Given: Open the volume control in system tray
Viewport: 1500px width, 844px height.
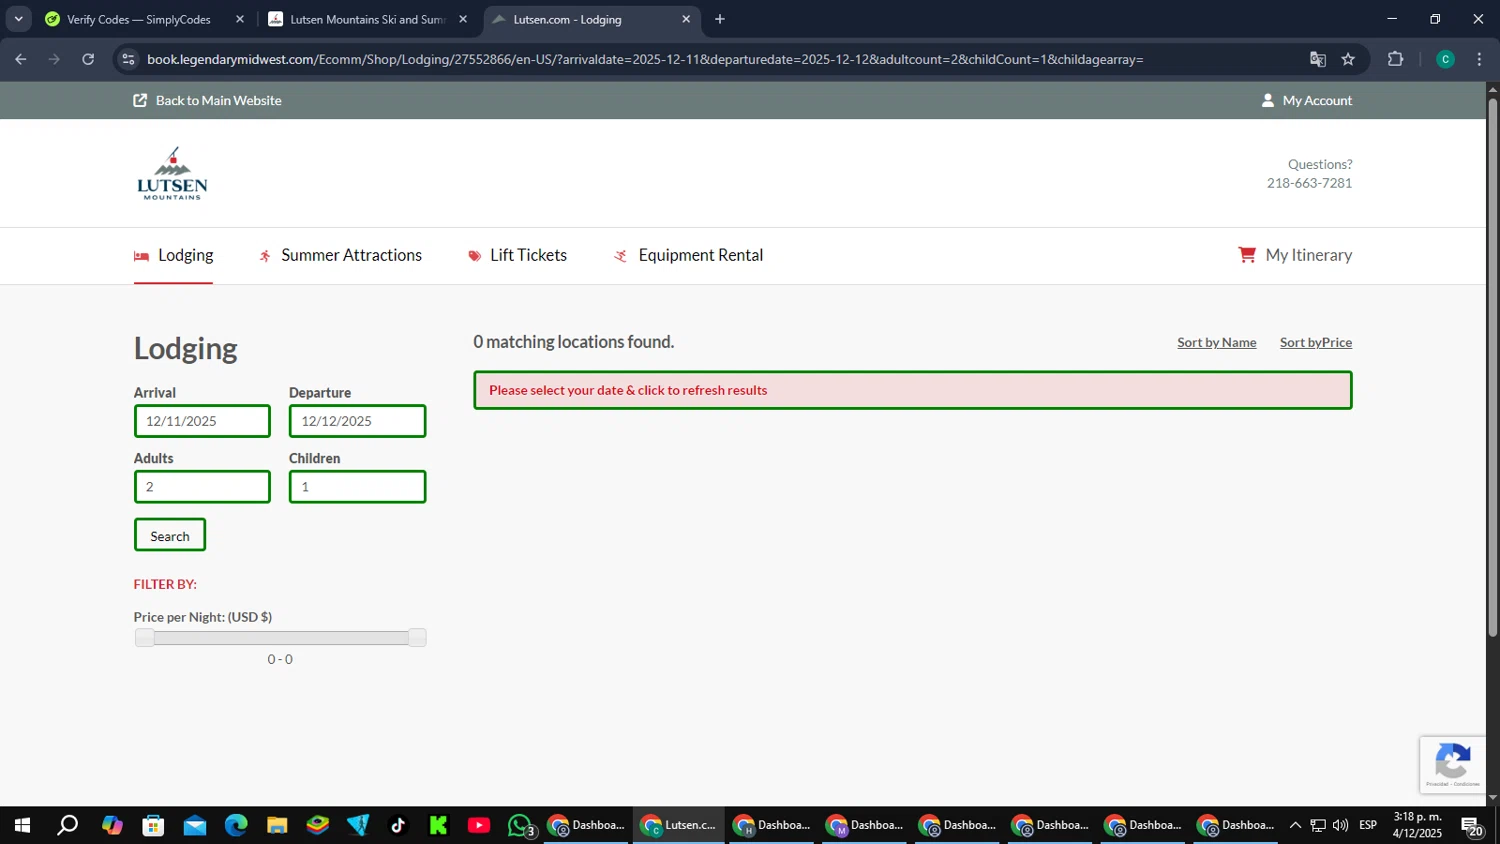Looking at the screenshot, I should pos(1340,825).
